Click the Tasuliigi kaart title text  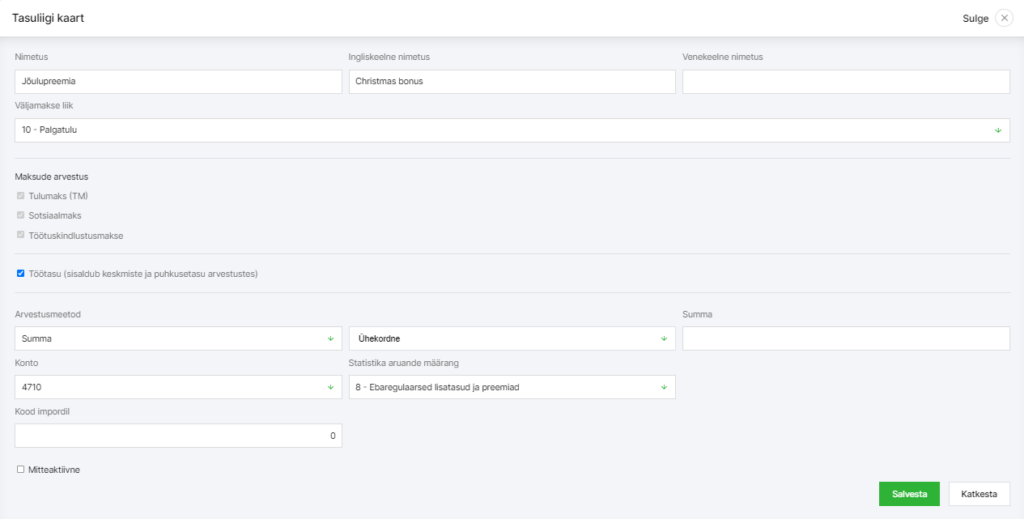click(x=48, y=18)
